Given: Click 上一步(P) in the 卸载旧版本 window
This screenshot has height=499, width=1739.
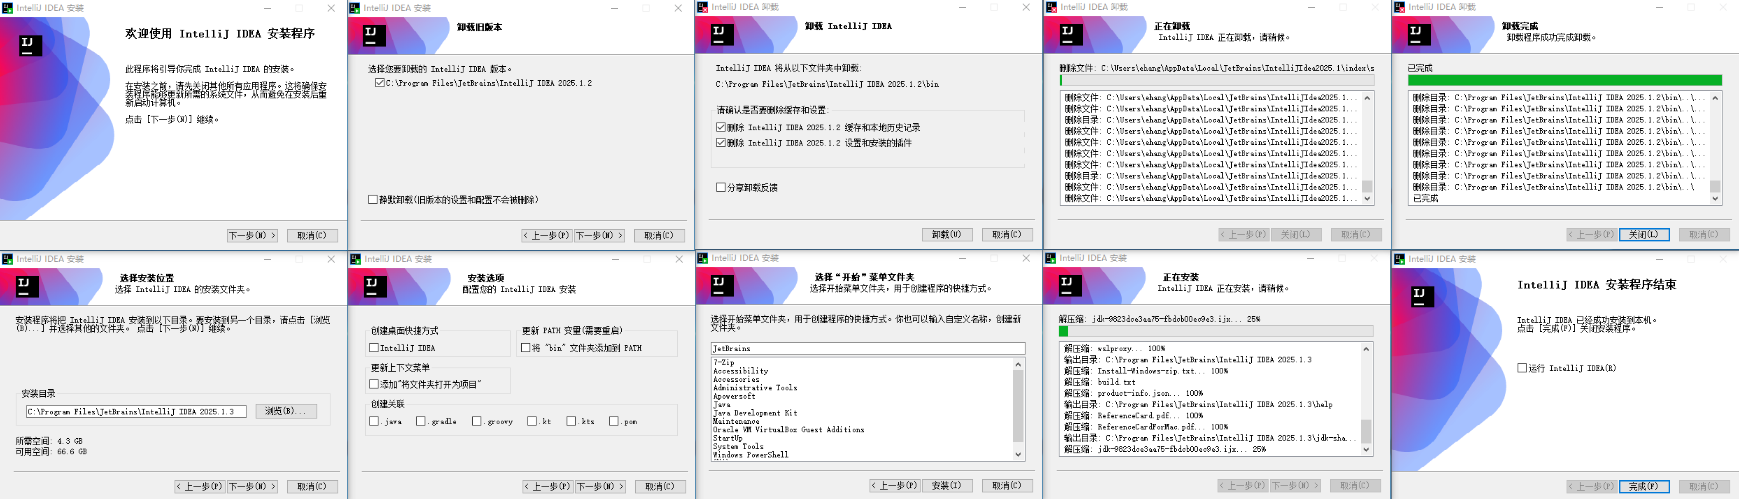Looking at the screenshot, I should [548, 235].
